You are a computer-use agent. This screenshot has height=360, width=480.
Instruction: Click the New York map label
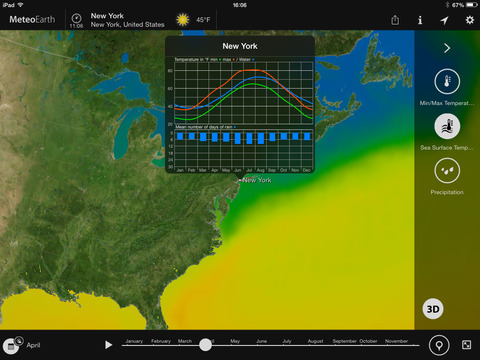[257, 180]
